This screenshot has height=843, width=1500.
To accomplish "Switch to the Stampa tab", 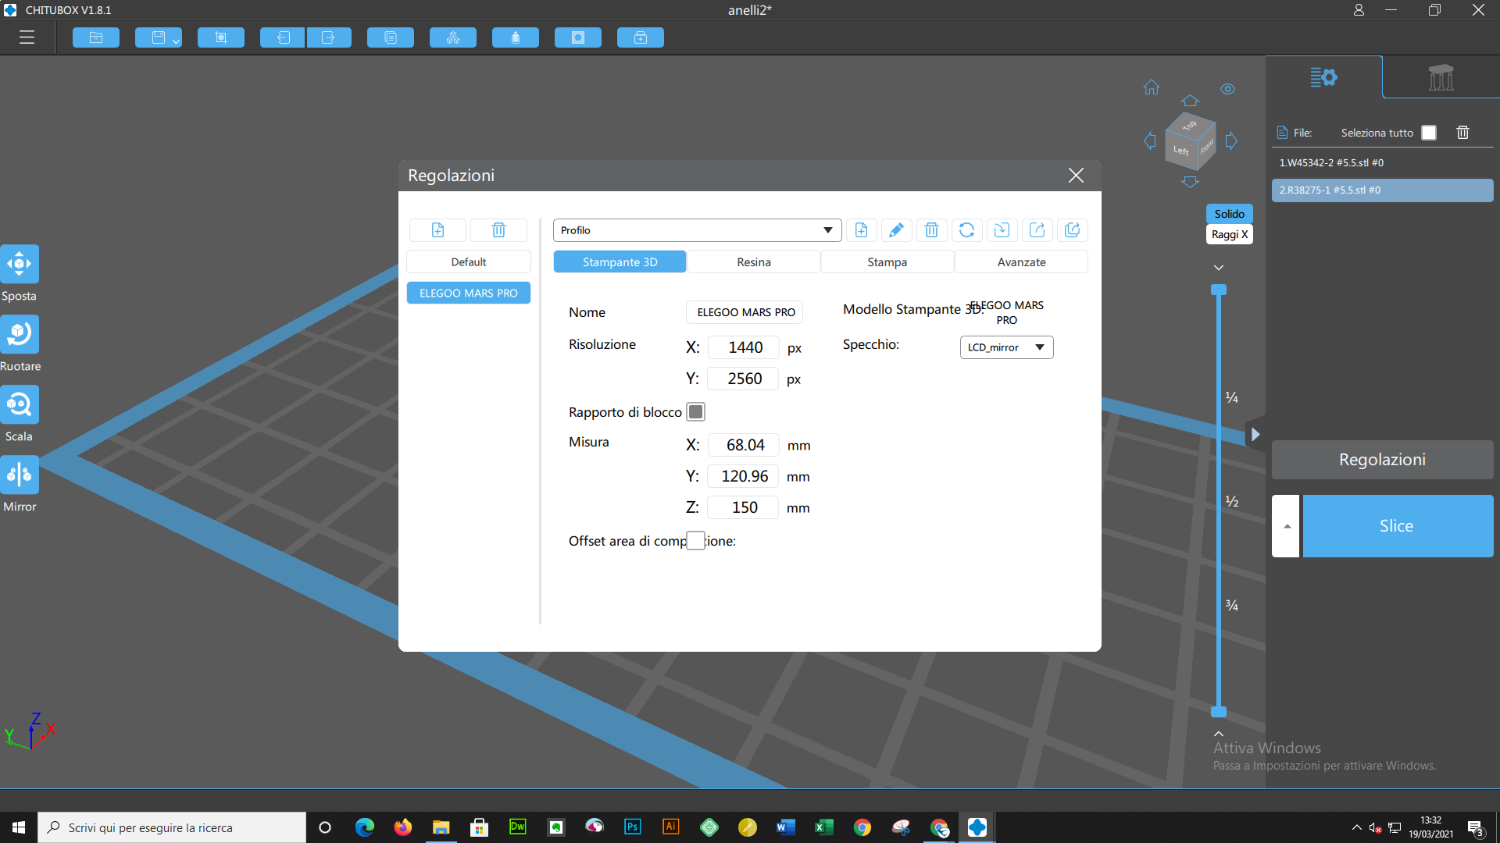I will (x=887, y=262).
